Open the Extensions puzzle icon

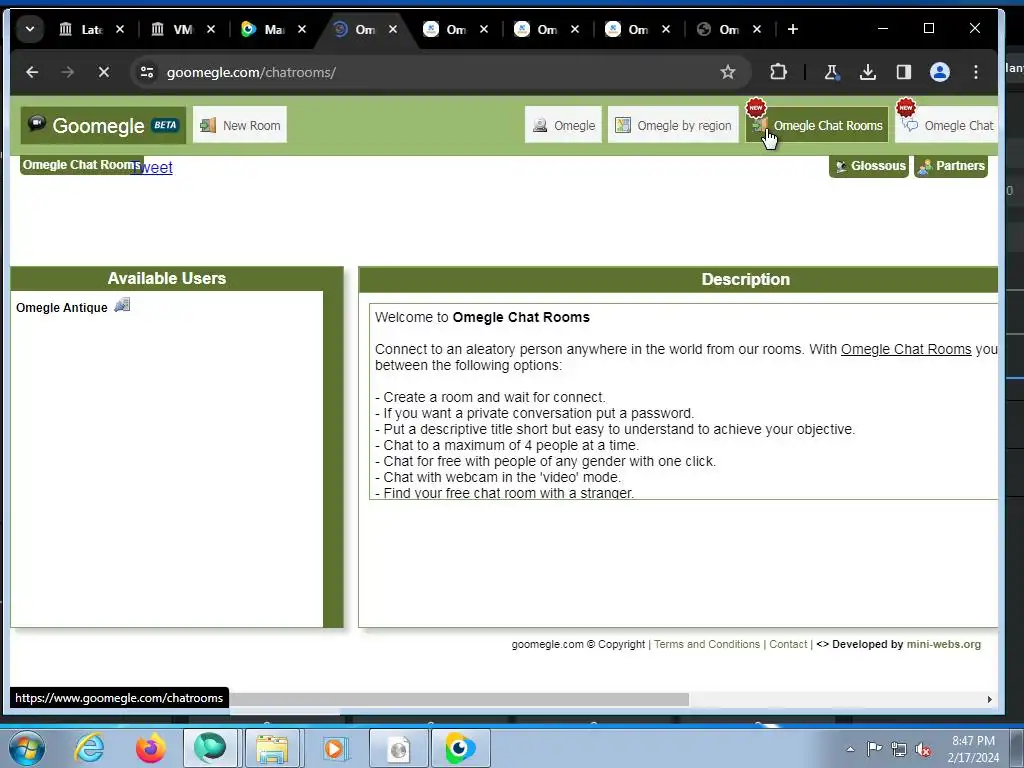[778, 72]
